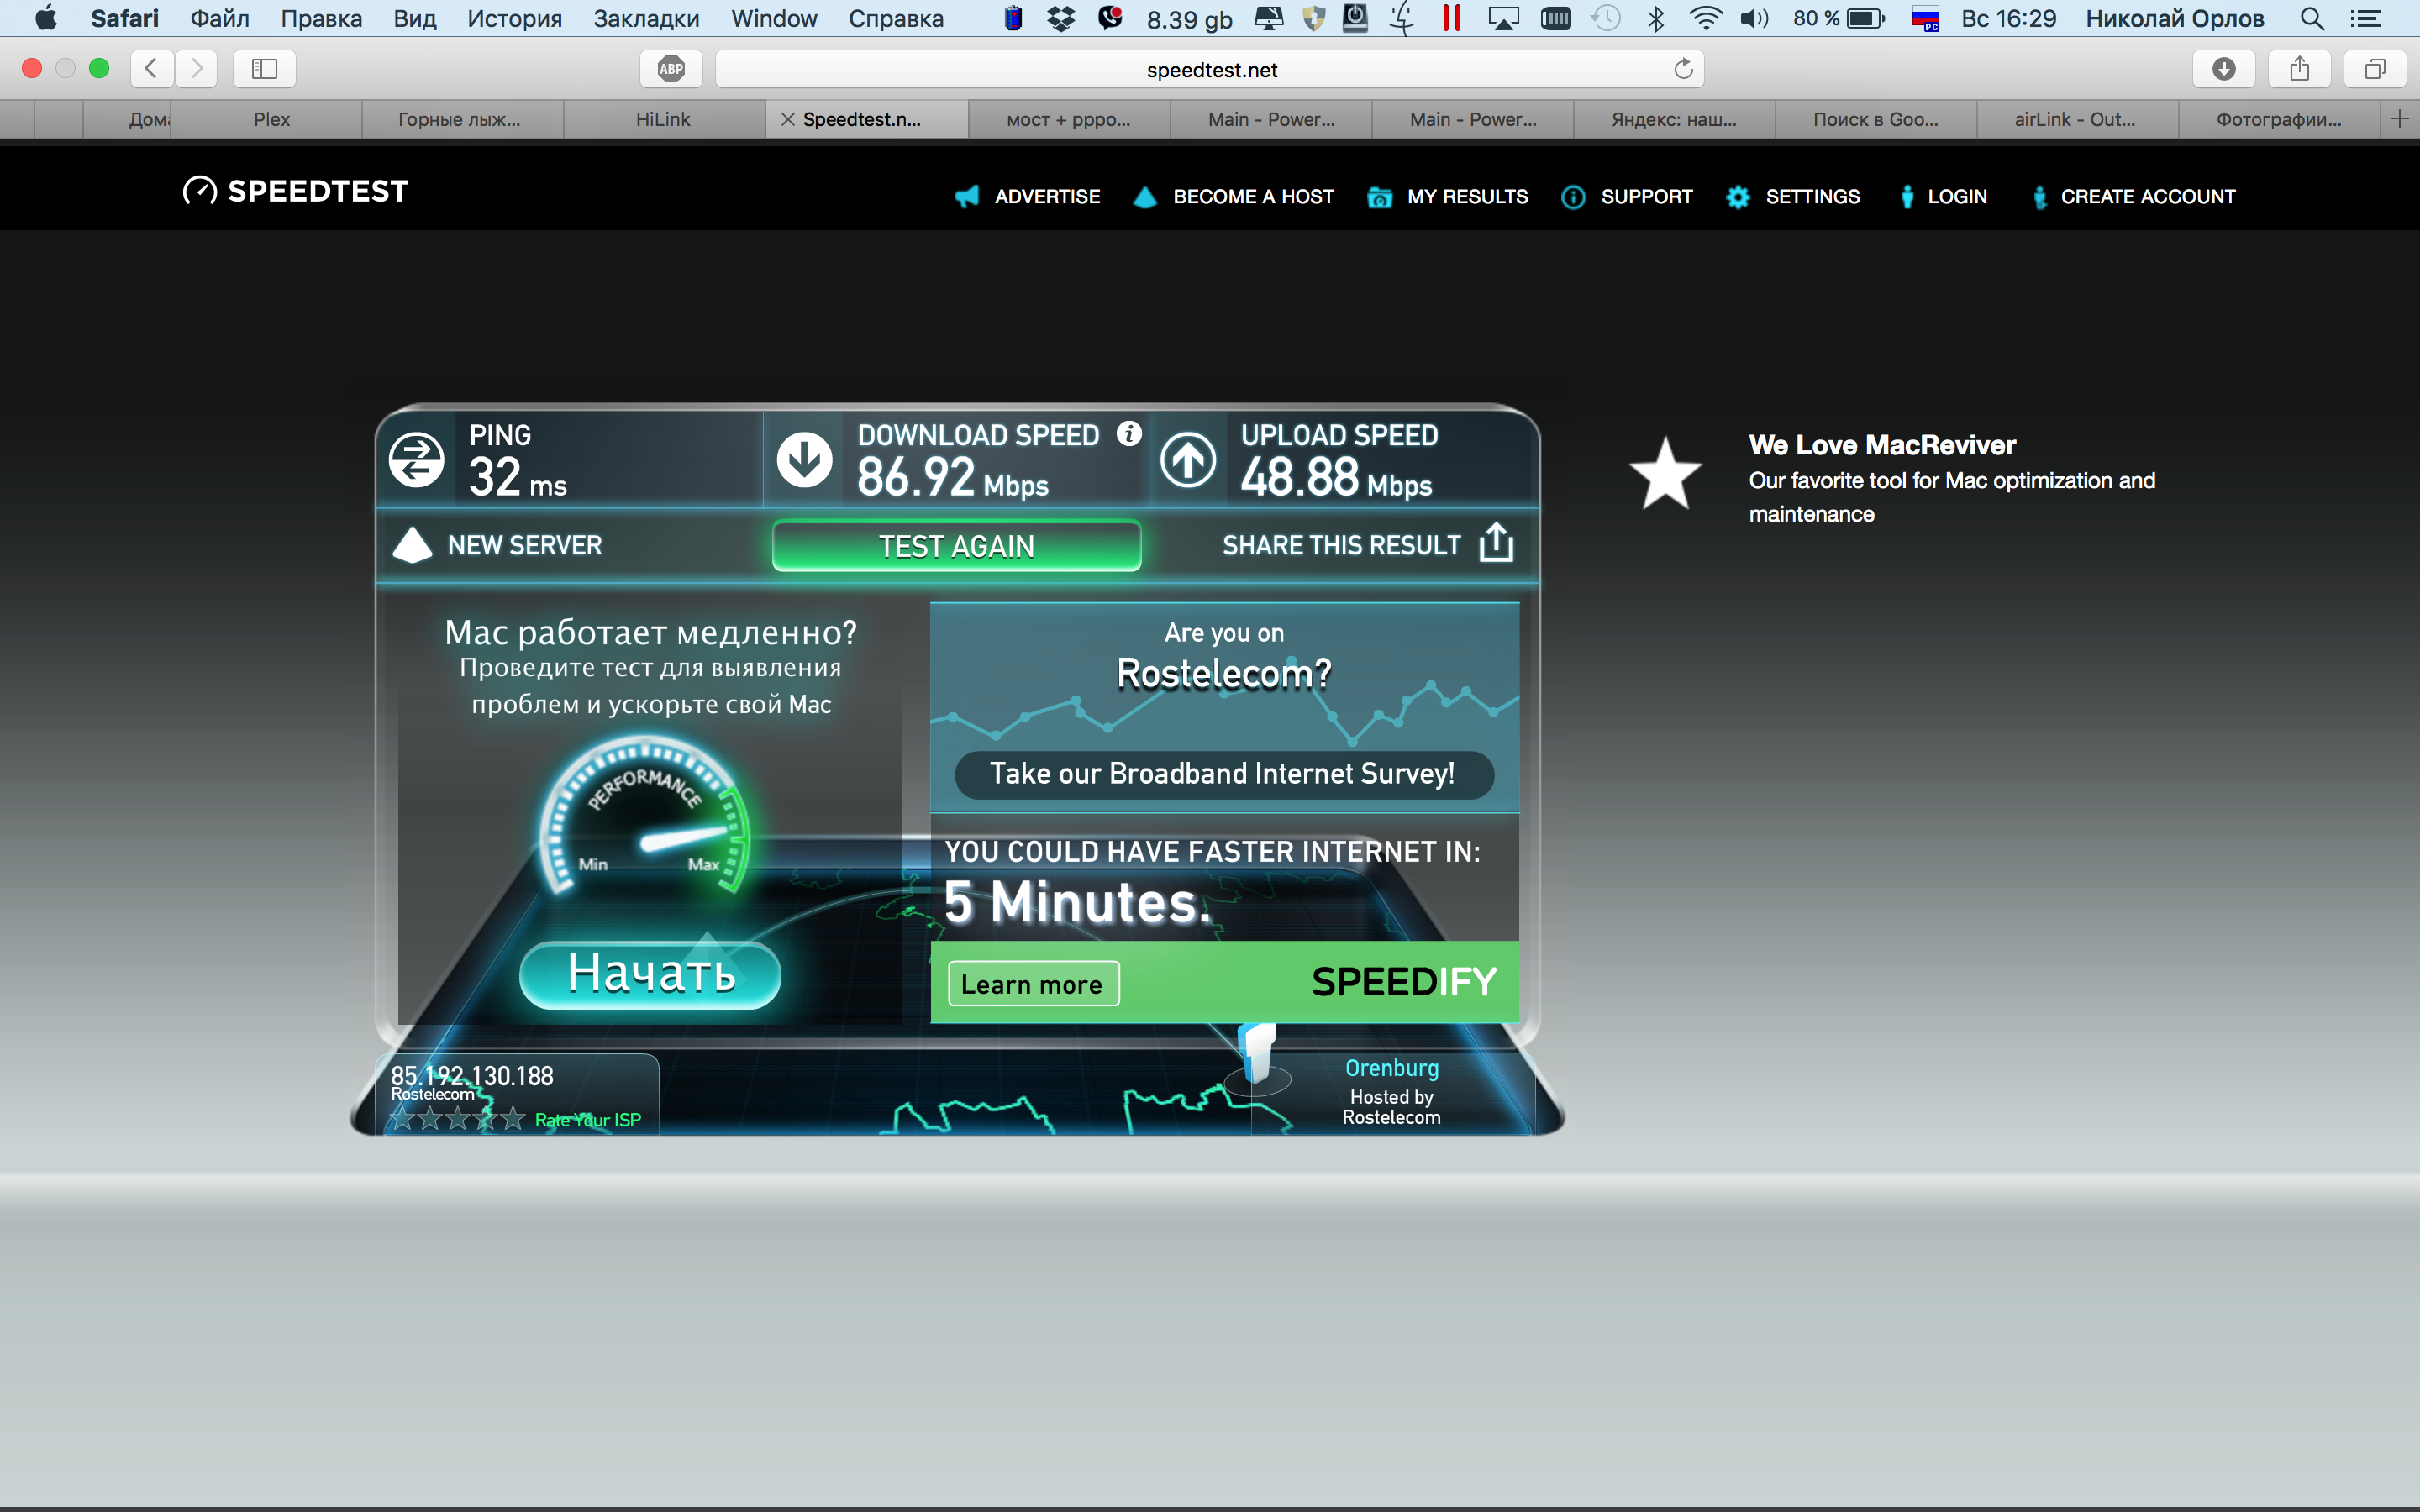
Task: Open SETTINGS page
Action: [x=1812, y=197]
